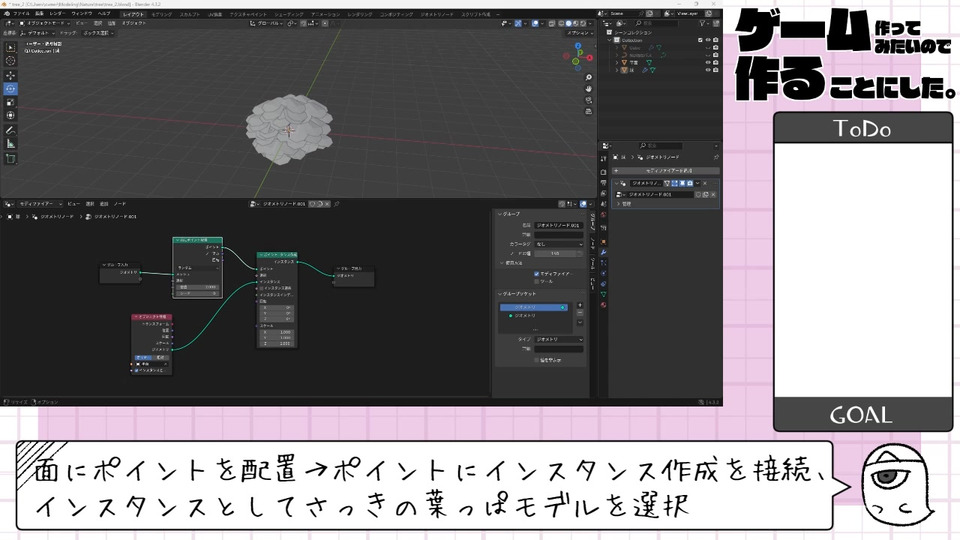Select the Select Box tool in viewport toolbar
This screenshot has height=540, width=960.
tap(10, 47)
